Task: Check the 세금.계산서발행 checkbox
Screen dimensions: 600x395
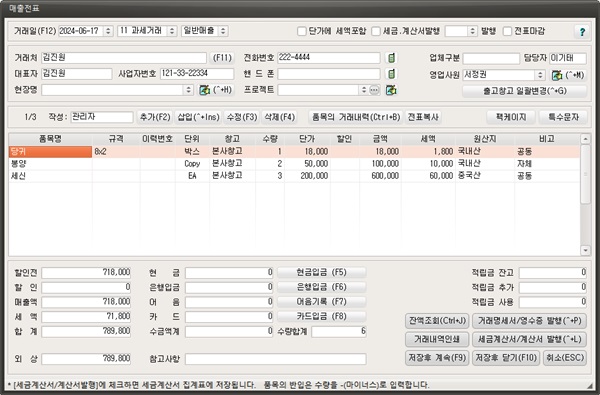Action: click(376, 31)
